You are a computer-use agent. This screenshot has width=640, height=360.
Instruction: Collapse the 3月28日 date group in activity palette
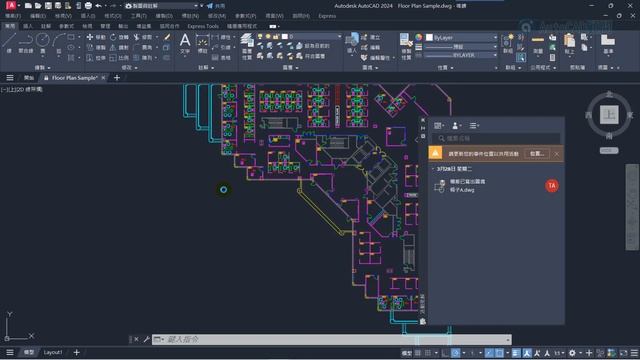coord(433,169)
